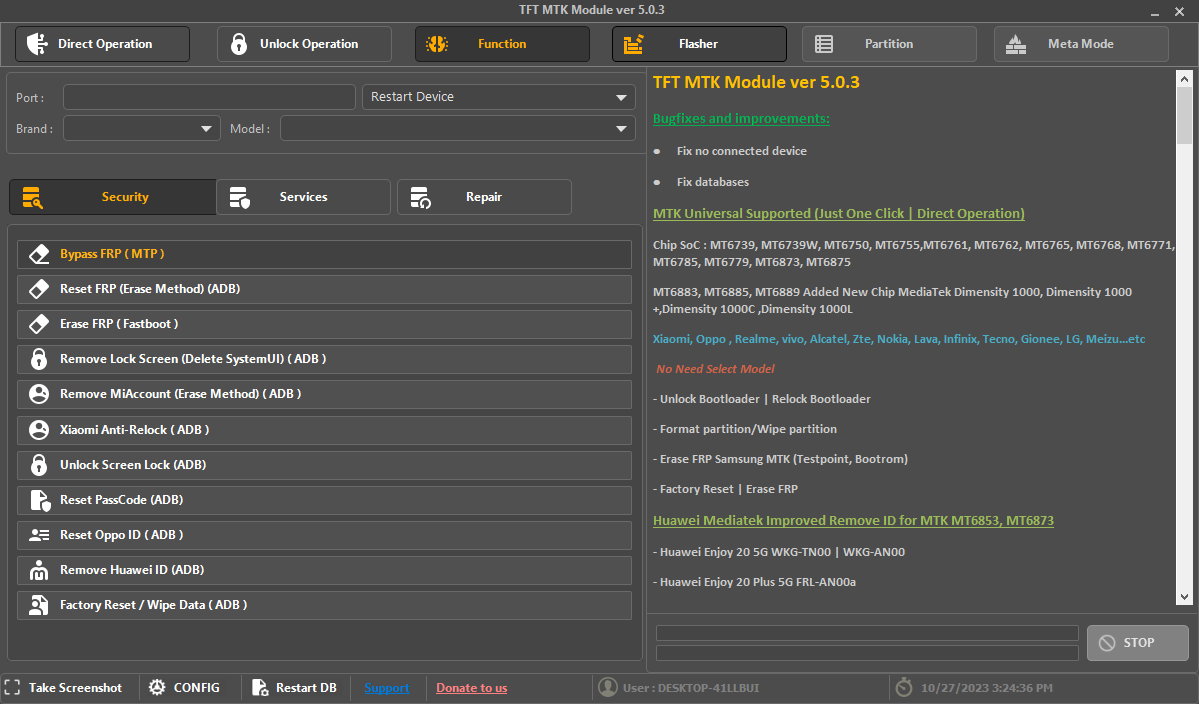The image size is (1199, 704).
Task: Click in the Port input field
Action: click(210, 97)
